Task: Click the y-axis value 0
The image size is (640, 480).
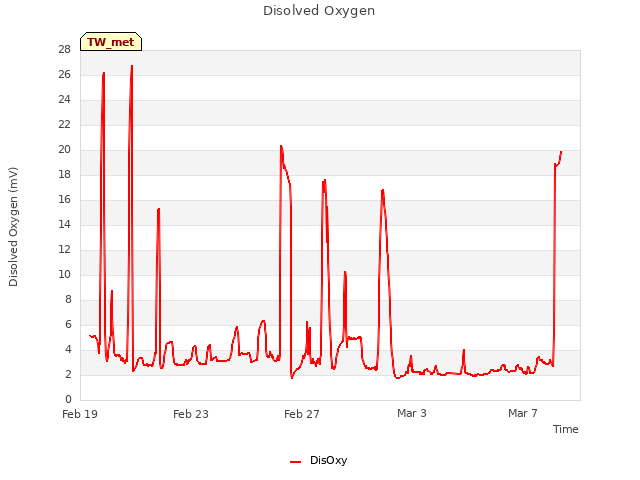Action: coord(68,399)
